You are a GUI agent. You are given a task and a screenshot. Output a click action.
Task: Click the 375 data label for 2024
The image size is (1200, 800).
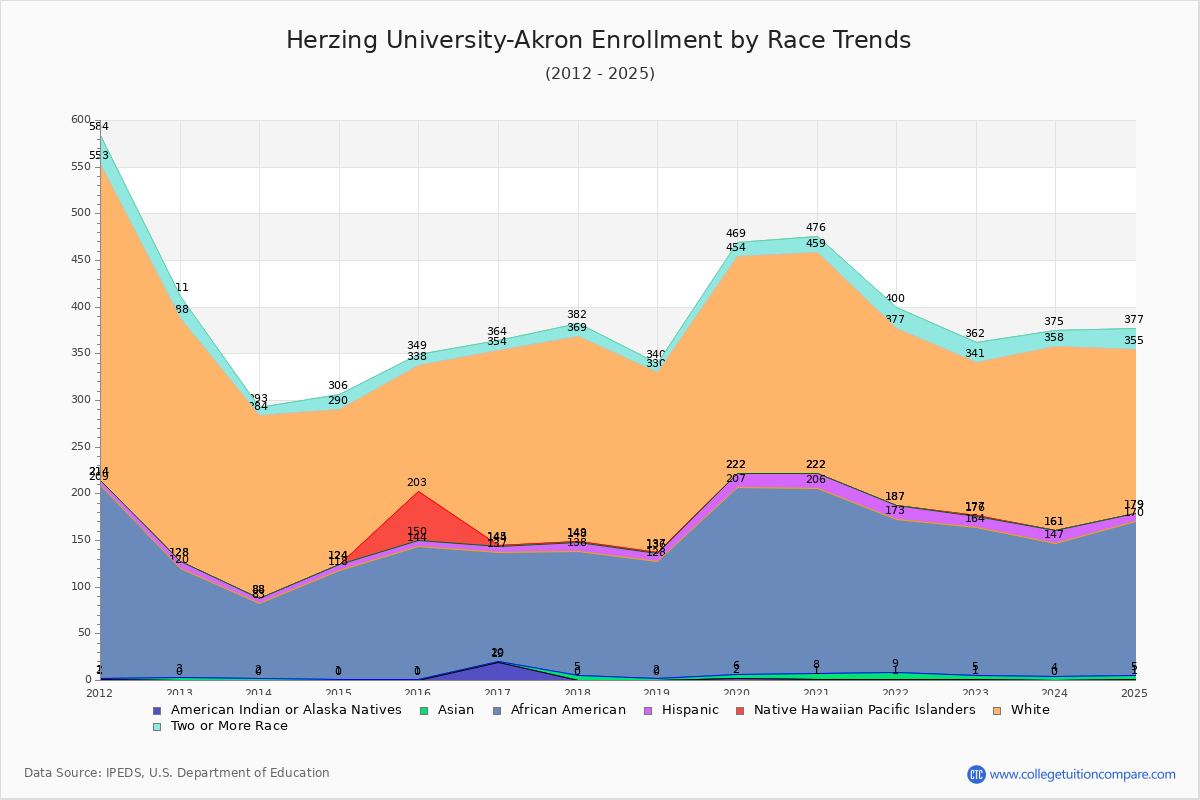(x=1055, y=322)
